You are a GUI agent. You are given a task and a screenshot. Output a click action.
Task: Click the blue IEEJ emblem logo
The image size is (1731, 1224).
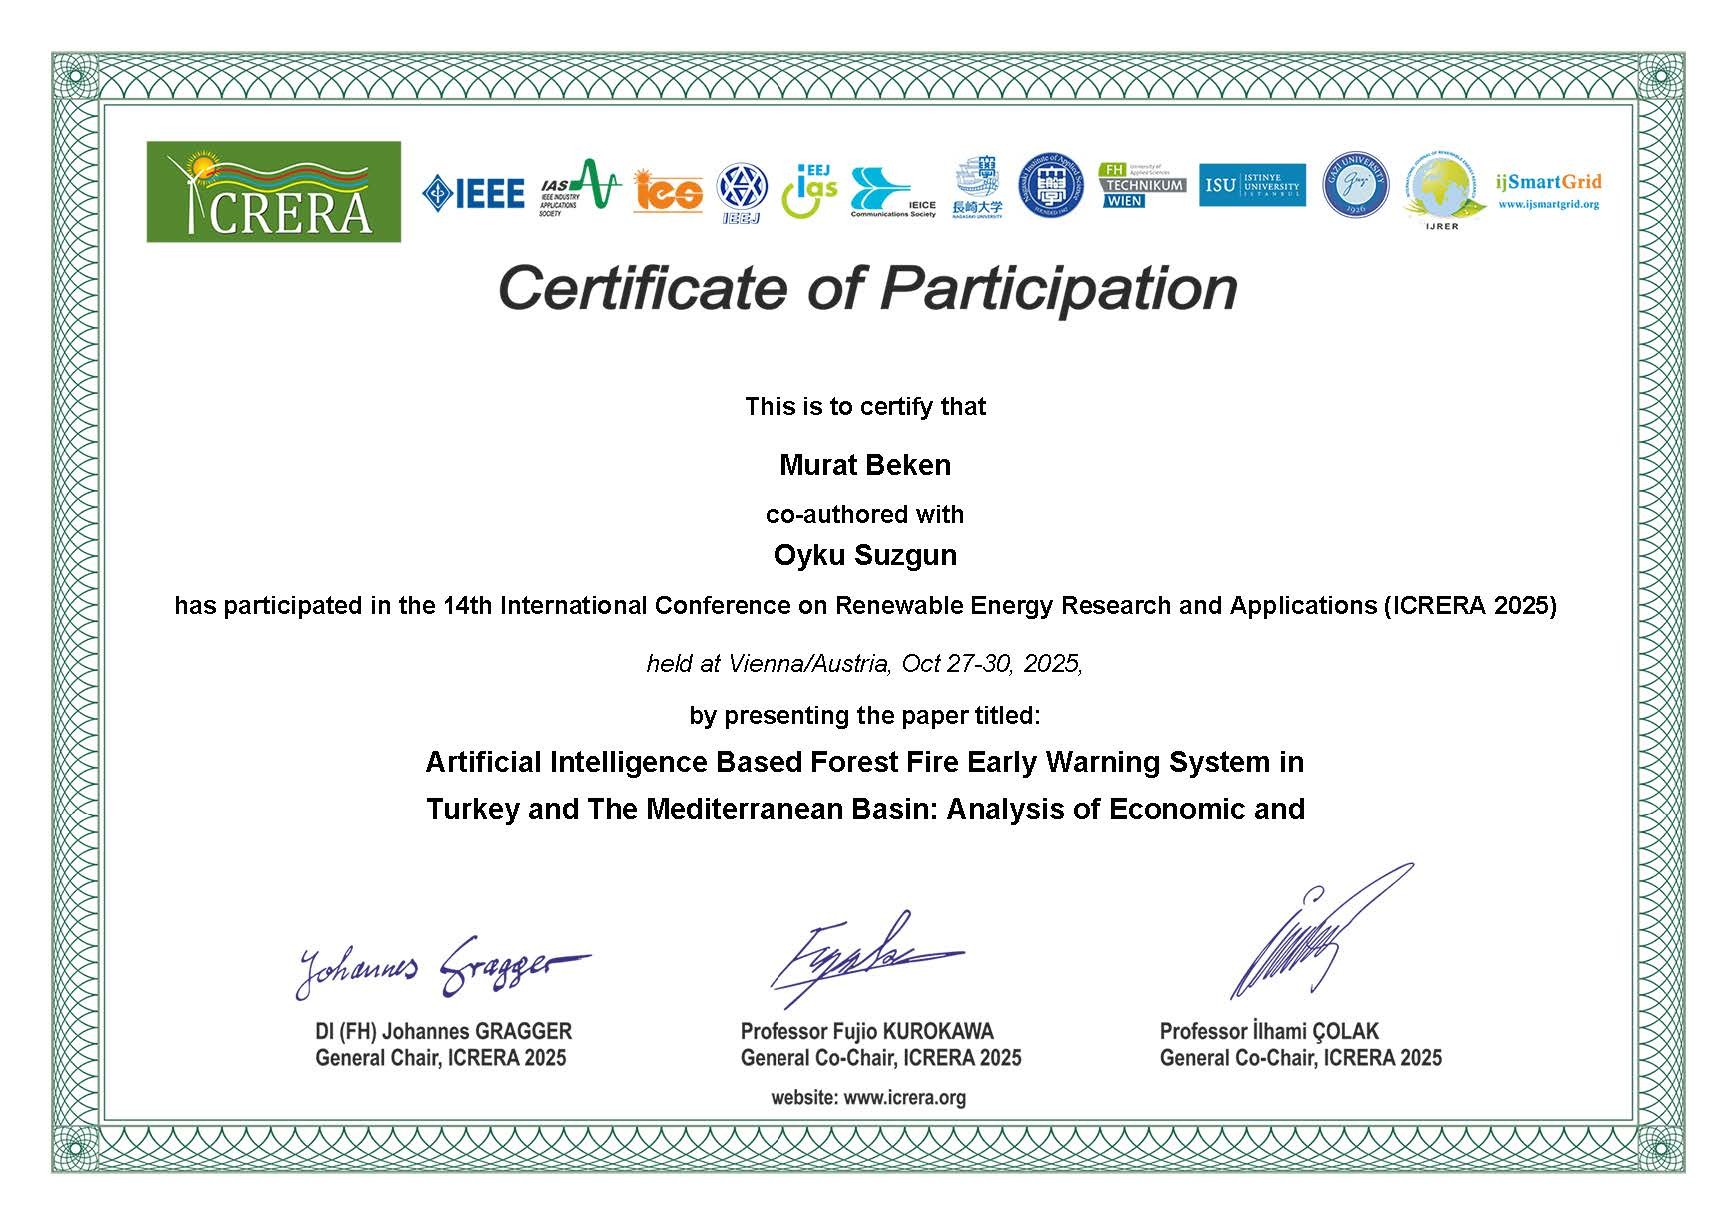[742, 192]
